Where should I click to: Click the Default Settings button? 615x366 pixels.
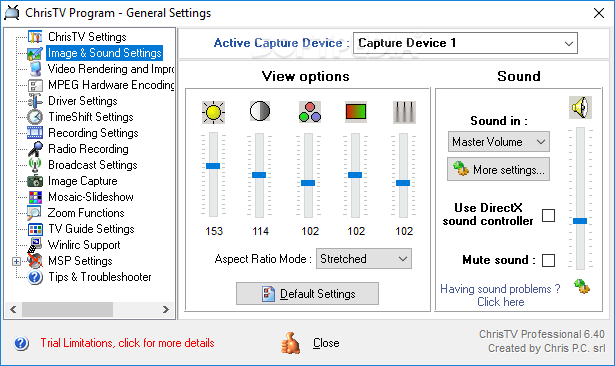point(307,293)
